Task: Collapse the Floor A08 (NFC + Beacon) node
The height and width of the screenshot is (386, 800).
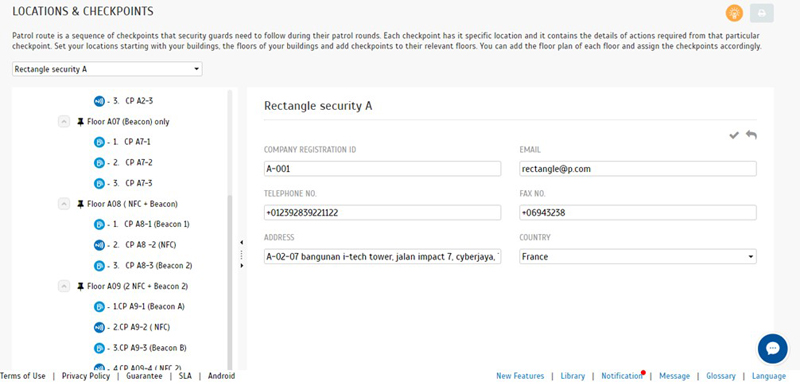Action: coord(64,204)
